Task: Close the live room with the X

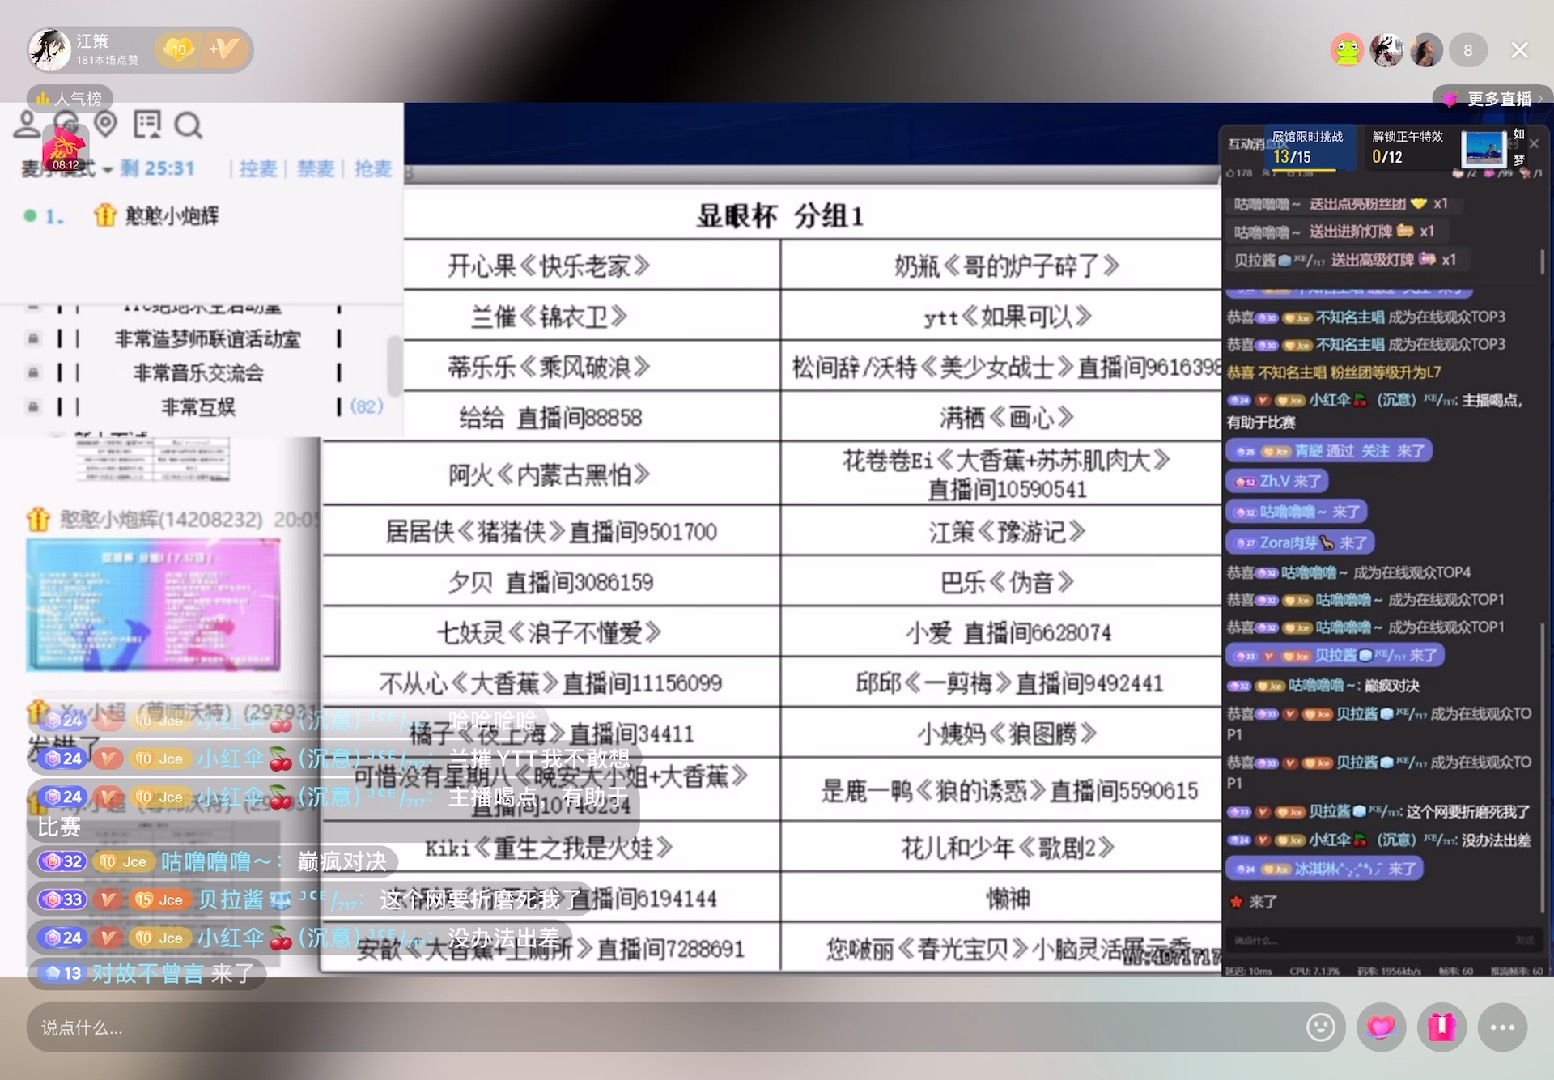Action: point(1519,50)
